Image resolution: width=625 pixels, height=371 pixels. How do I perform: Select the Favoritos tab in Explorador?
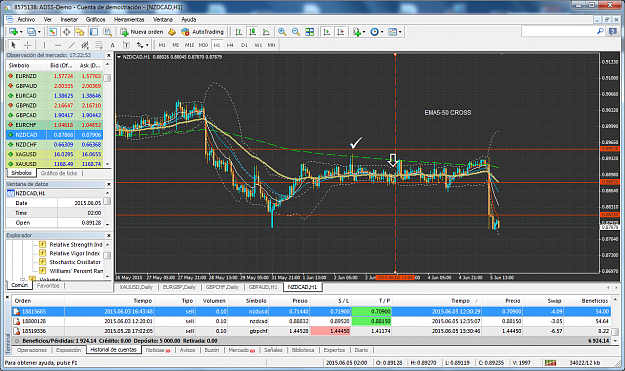click(x=48, y=286)
